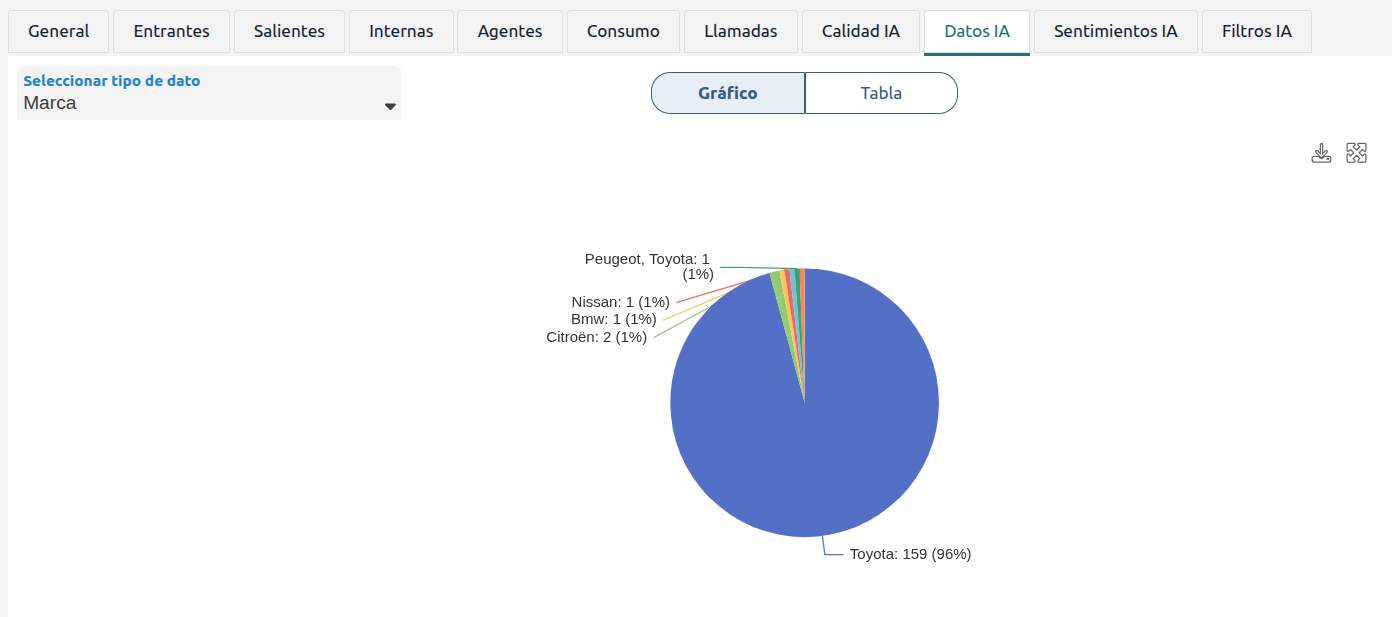Image resolution: width=1392 pixels, height=617 pixels.
Task: View the Agentes tab
Action: coord(510,31)
